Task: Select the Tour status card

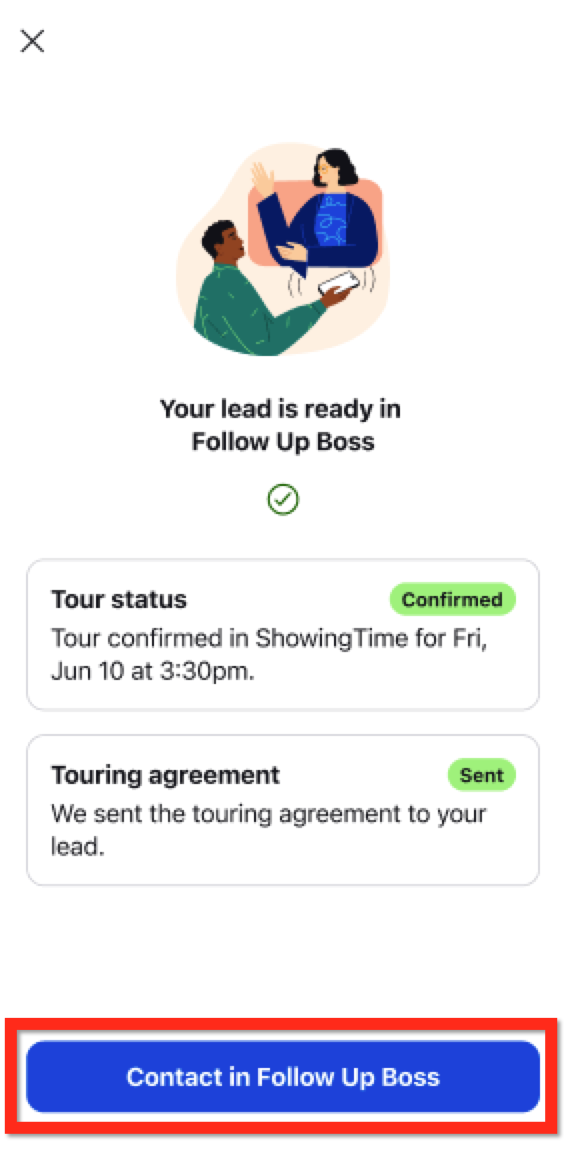Action: click(283, 635)
